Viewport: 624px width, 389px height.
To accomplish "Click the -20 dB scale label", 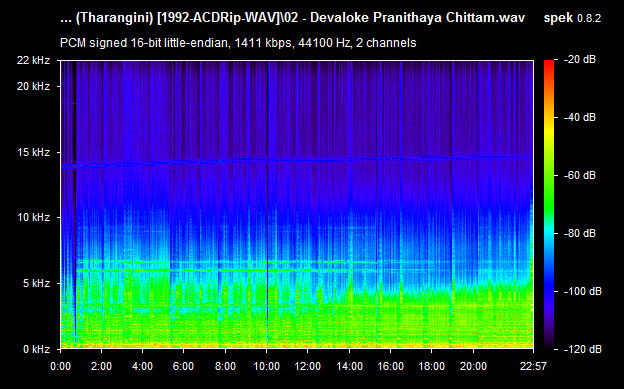I will [580, 59].
